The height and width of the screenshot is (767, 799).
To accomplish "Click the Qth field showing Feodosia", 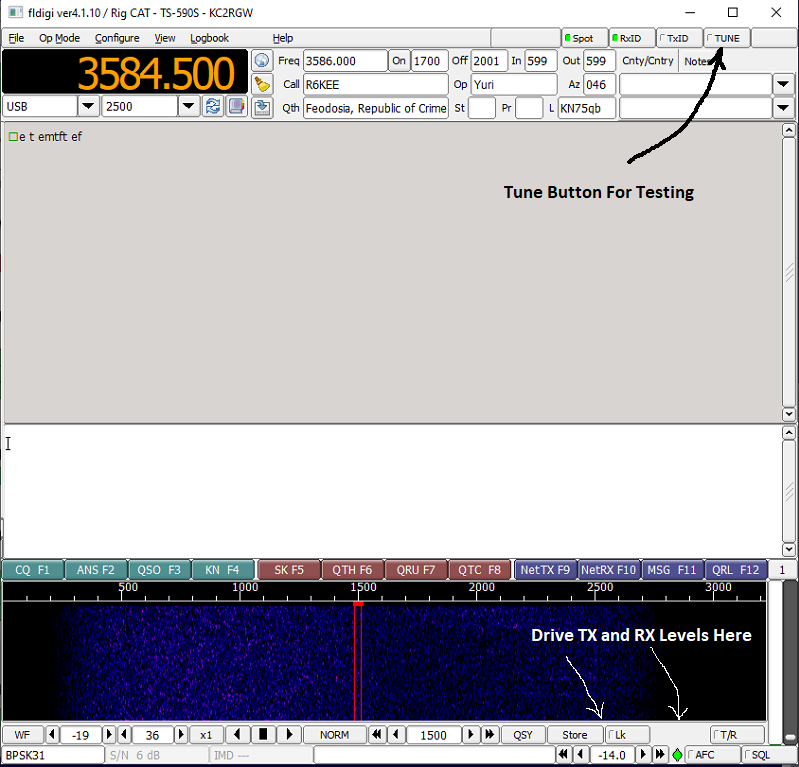I will 376,108.
